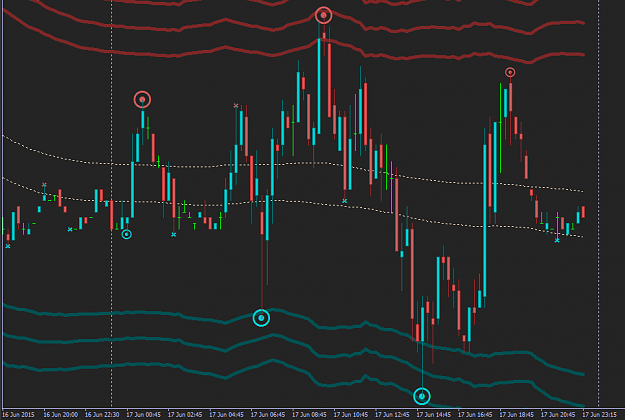Select the '16 Jun 22:30' time label
This screenshot has height=420, width=625.
(102, 415)
